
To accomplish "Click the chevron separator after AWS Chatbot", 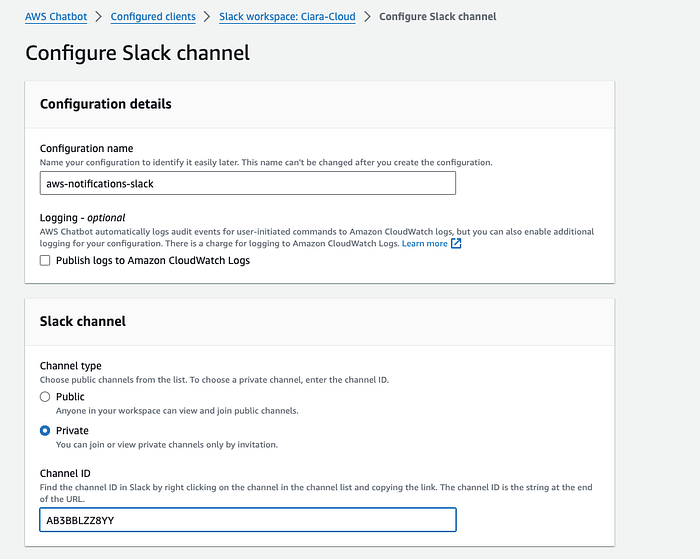I will point(99,17).
